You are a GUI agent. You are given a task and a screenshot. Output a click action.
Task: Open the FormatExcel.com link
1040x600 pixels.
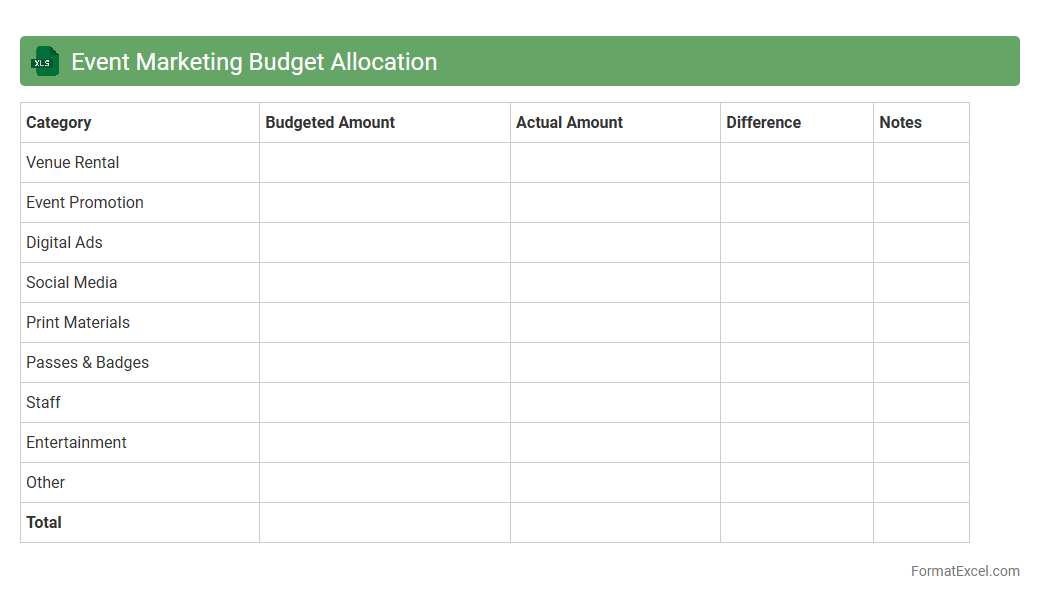coord(964,571)
